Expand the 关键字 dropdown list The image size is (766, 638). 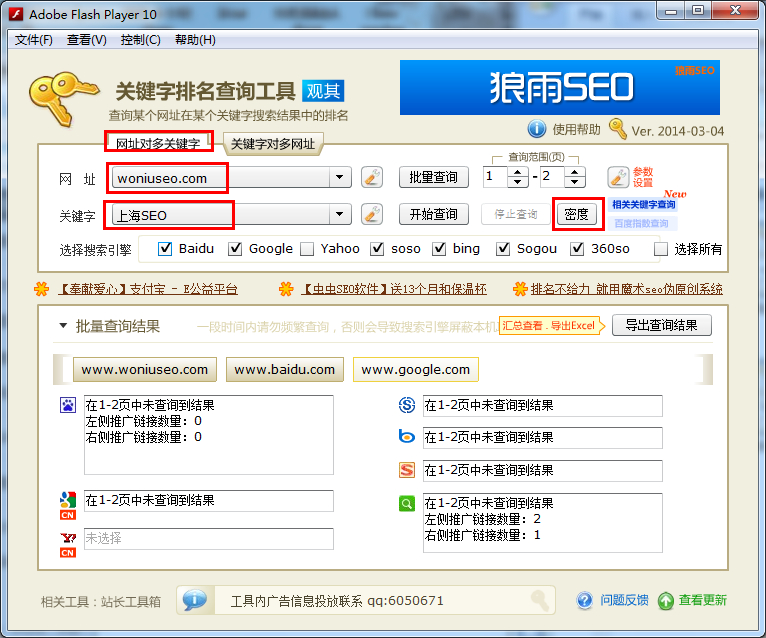click(341, 214)
